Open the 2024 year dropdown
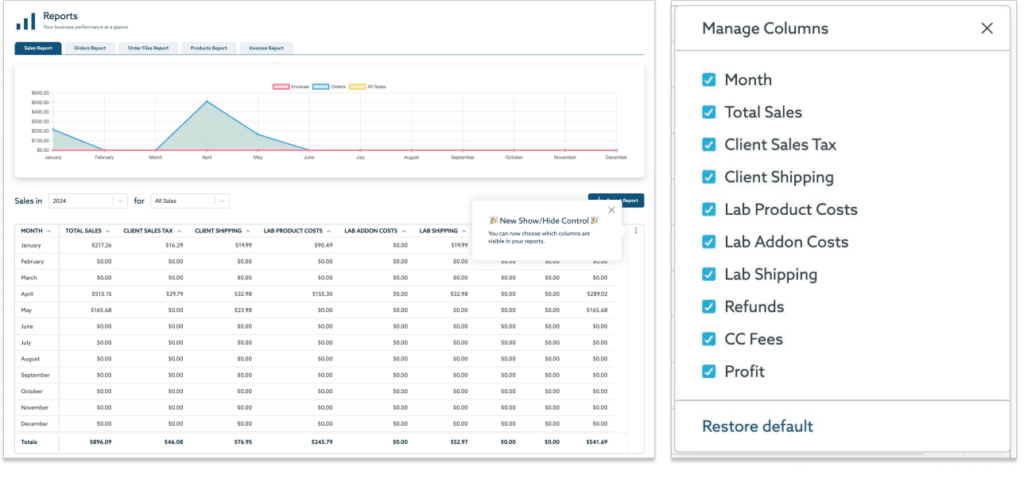Viewport: 1024px width, 483px height. 88,201
